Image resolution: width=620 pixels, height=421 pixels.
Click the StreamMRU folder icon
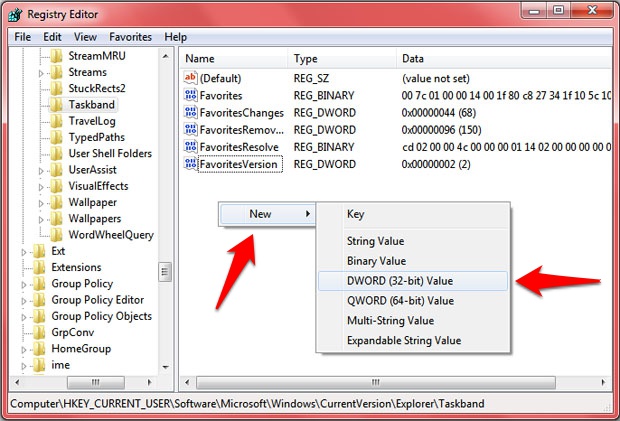[57, 56]
